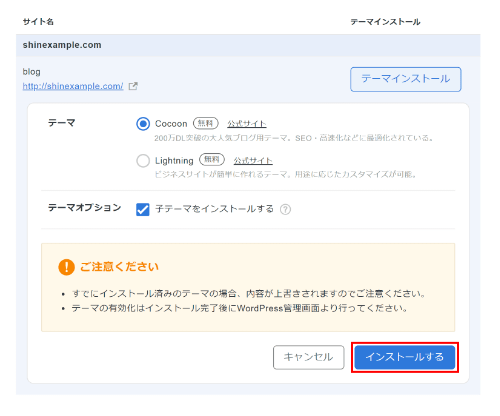Click the shinexample.com site name row
This screenshot has width=500, height=416.
click(248, 45)
